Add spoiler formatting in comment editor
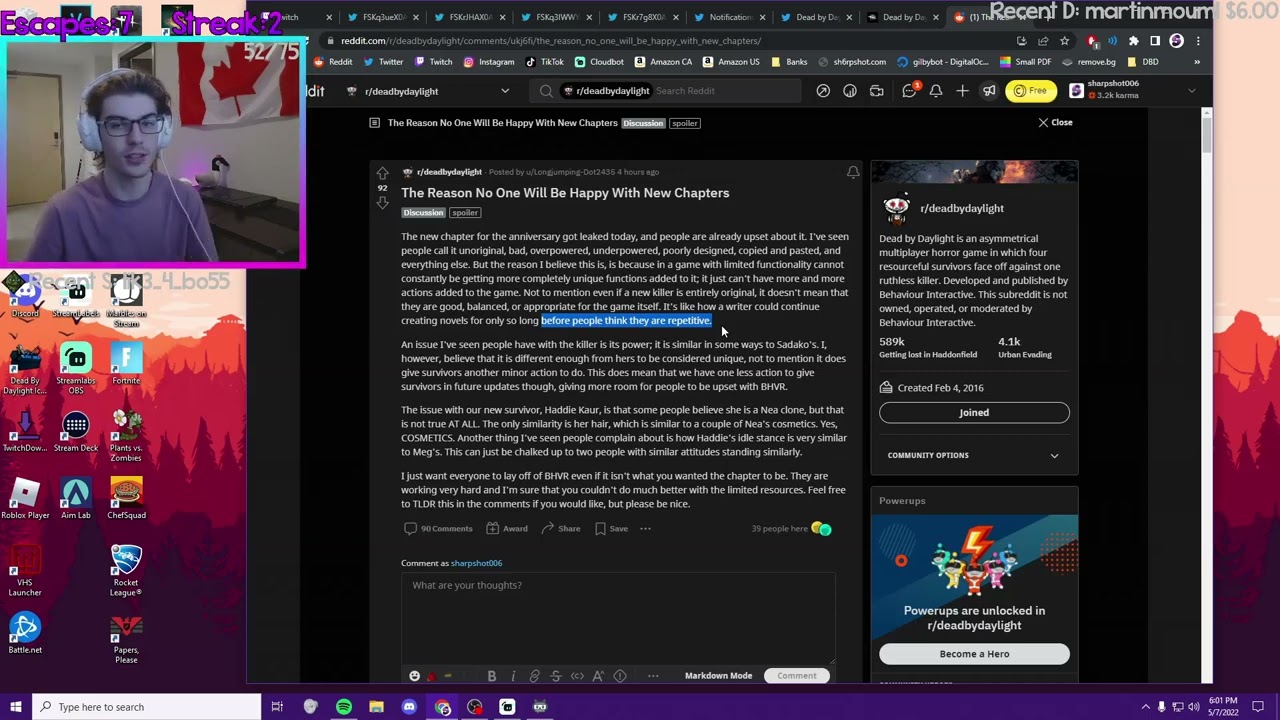This screenshot has height=720, width=1280. point(620,676)
